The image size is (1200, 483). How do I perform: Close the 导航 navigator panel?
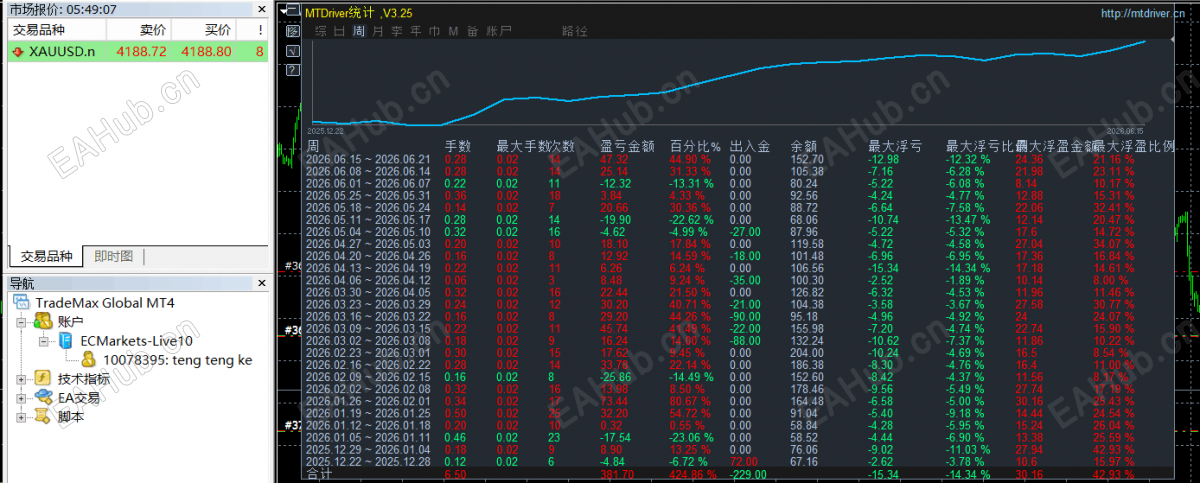click(x=261, y=283)
